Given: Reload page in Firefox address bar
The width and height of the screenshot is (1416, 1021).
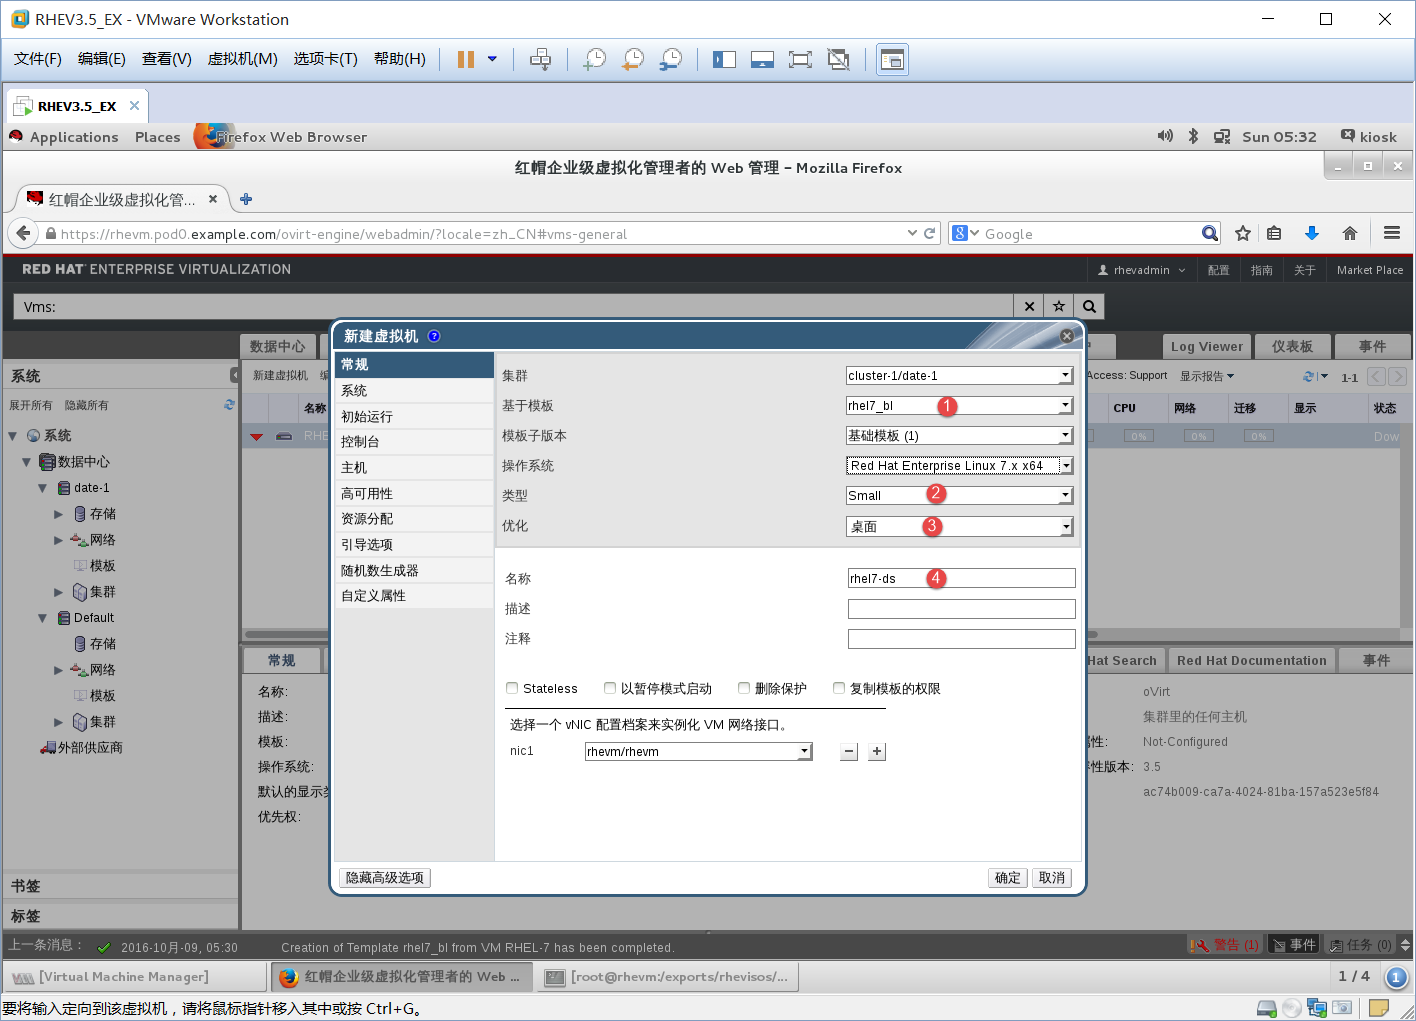Looking at the screenshot, I should click(x=929, y=233).
